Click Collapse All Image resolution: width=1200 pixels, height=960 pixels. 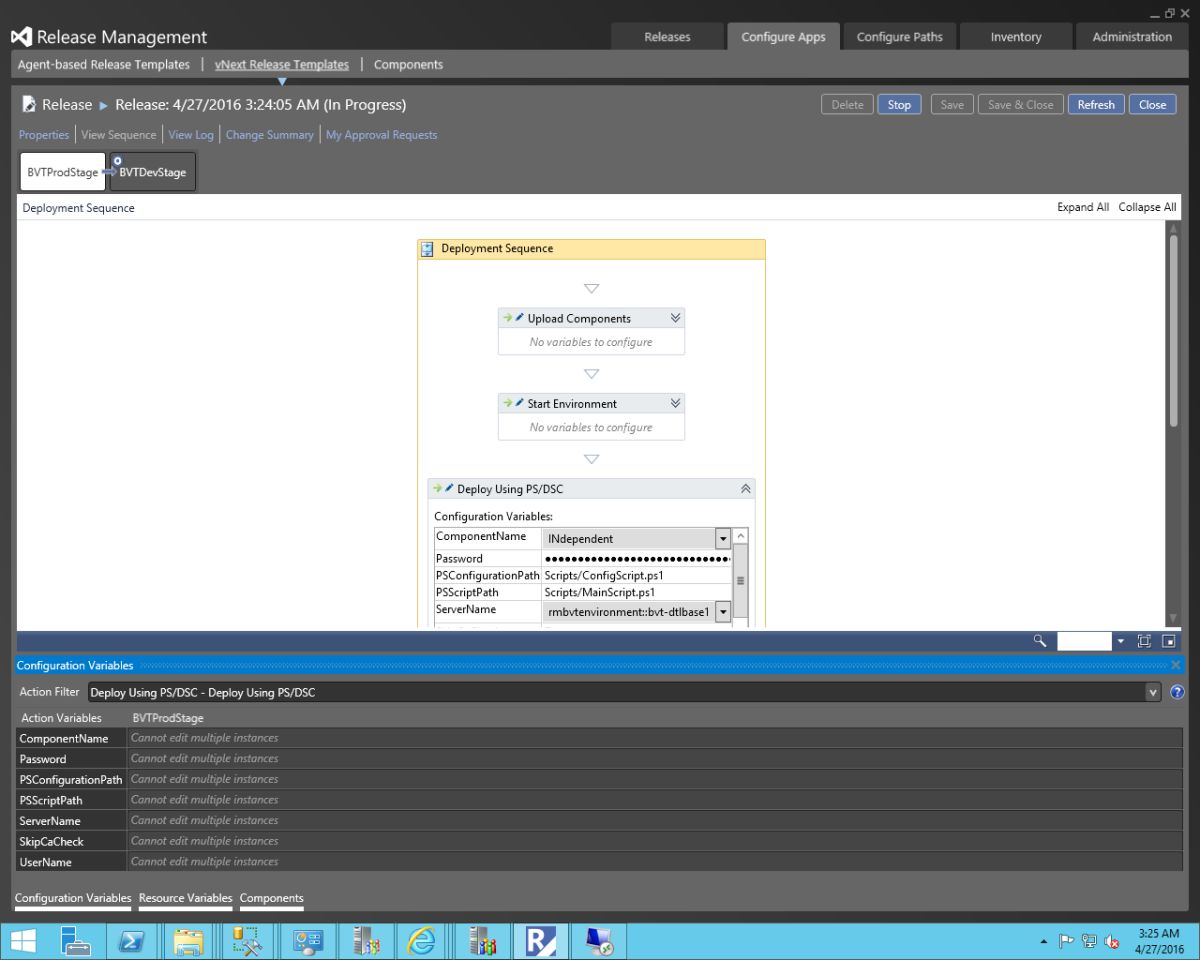coord(1147,207)
